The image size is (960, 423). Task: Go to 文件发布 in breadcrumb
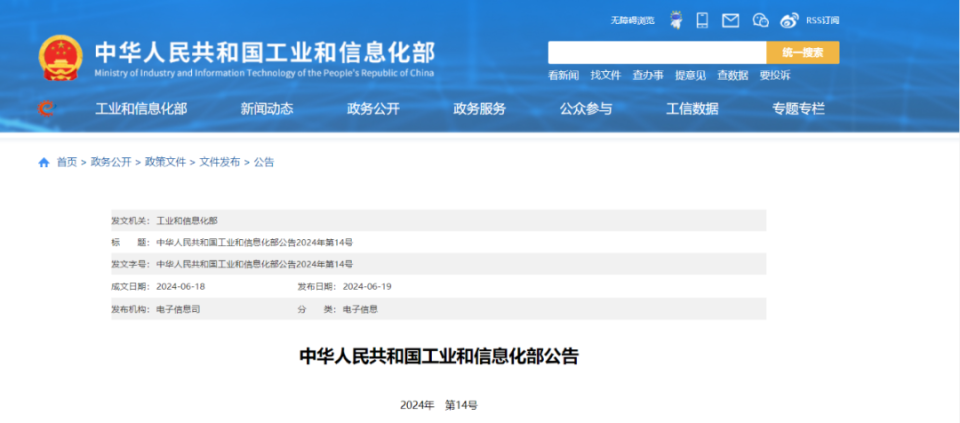click(220, 162)
